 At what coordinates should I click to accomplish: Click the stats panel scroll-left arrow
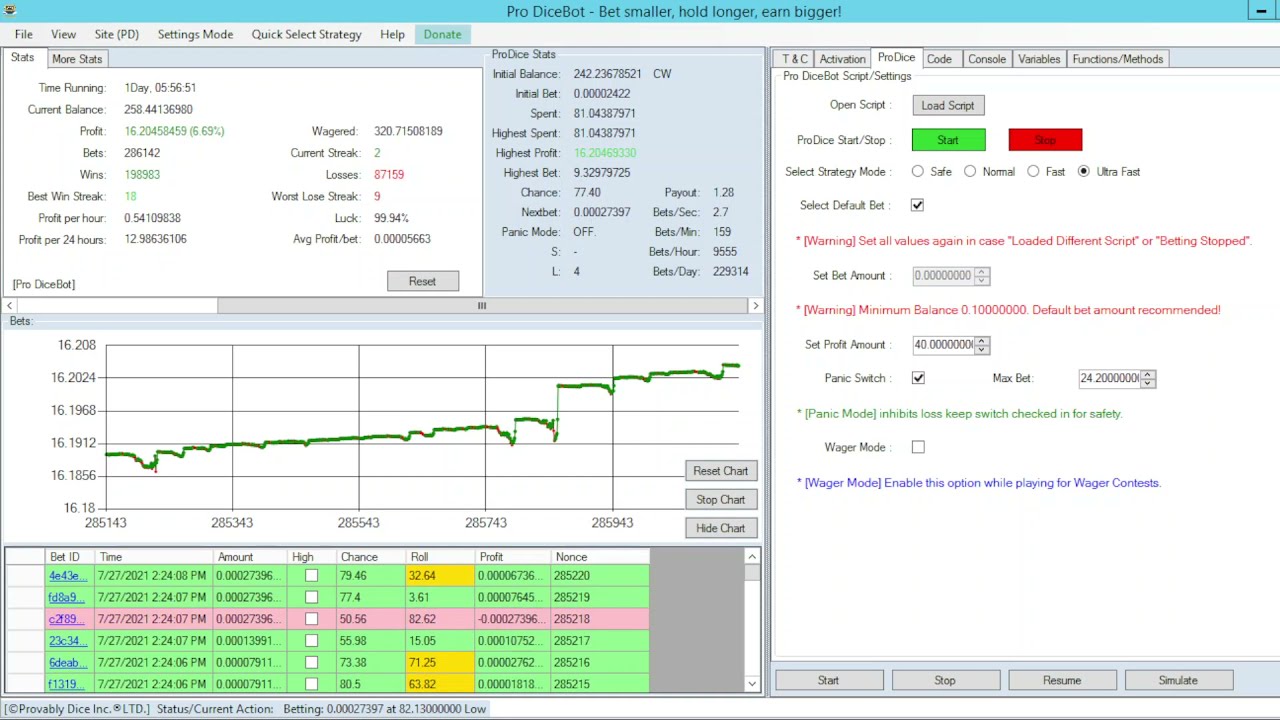[x=10, y=306]
